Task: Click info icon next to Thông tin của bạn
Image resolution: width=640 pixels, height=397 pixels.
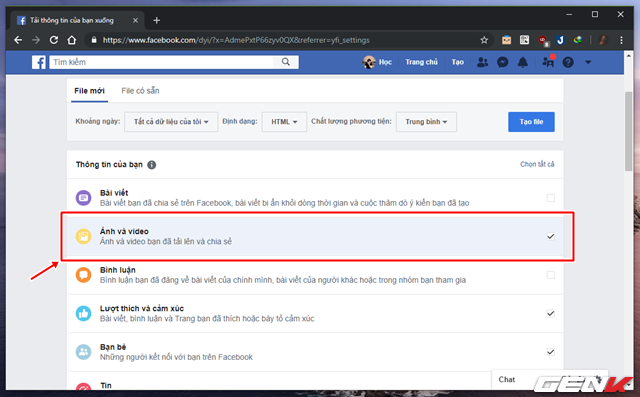Action: tap(151, 165)
